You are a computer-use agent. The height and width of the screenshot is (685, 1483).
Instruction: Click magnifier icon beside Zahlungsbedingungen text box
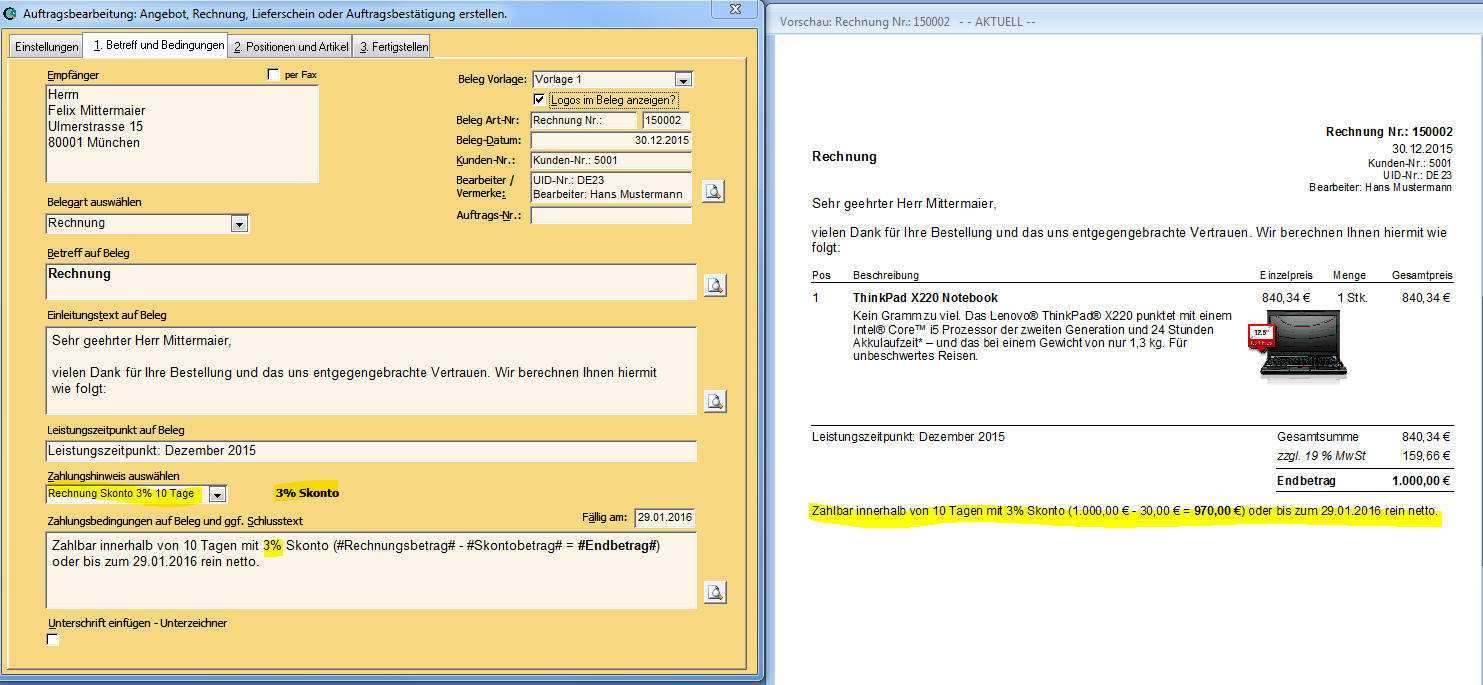[714, 592]
